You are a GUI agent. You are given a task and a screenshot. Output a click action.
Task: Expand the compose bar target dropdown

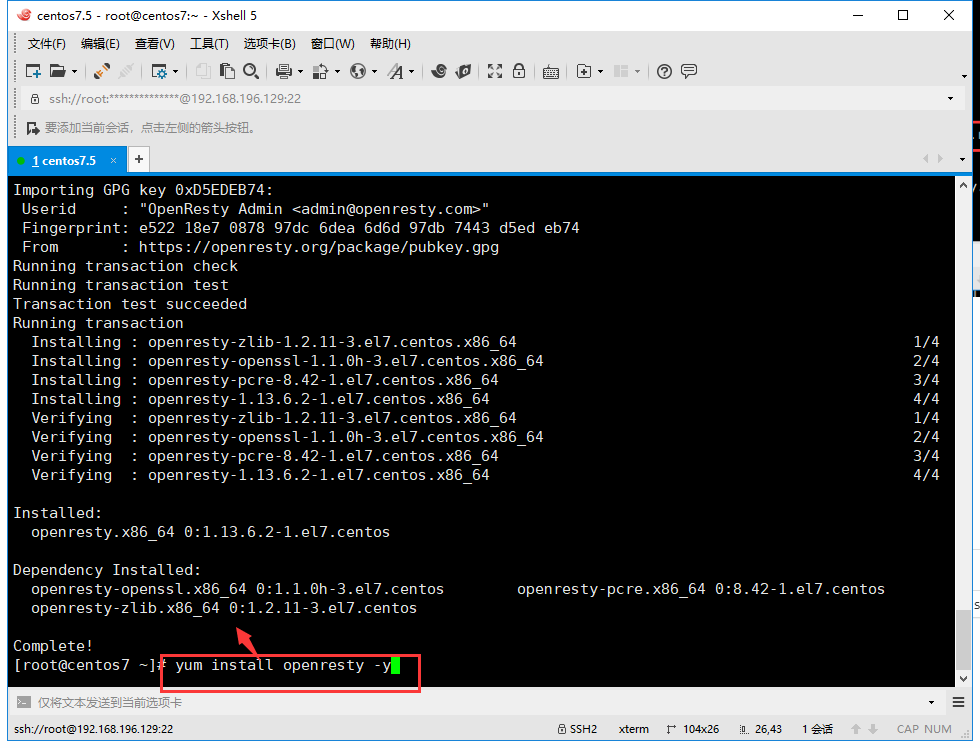click(931, 703)
